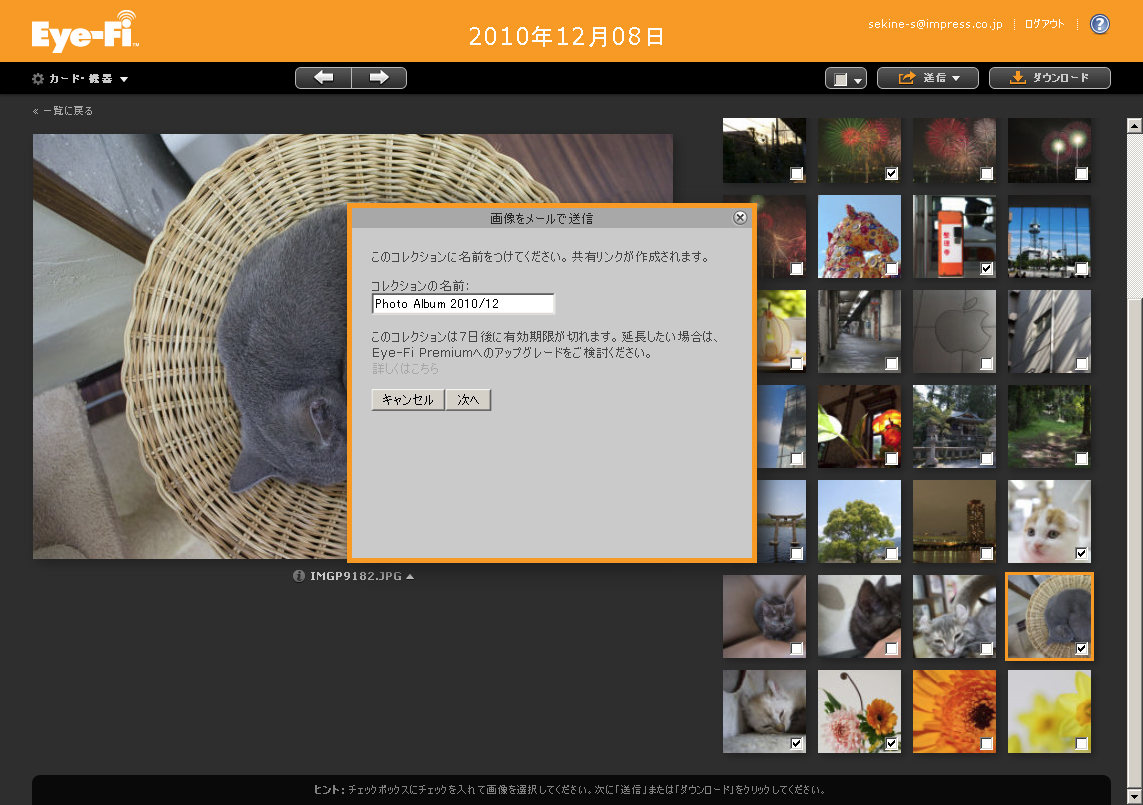Click the コレクションの名前 input field
Viewport: 1143px width, 805px height.
click(462, 303)
